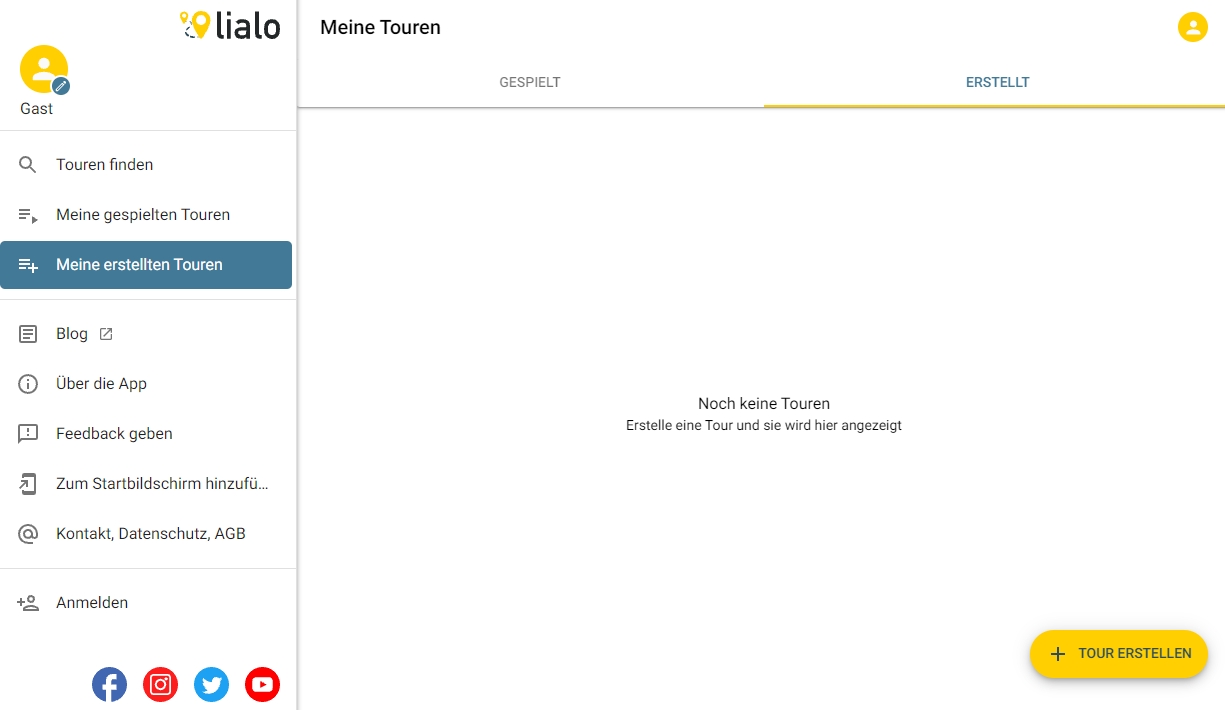Open Über die App
The width and height of the screenshot is (1225, 710).
pos(101,384)
